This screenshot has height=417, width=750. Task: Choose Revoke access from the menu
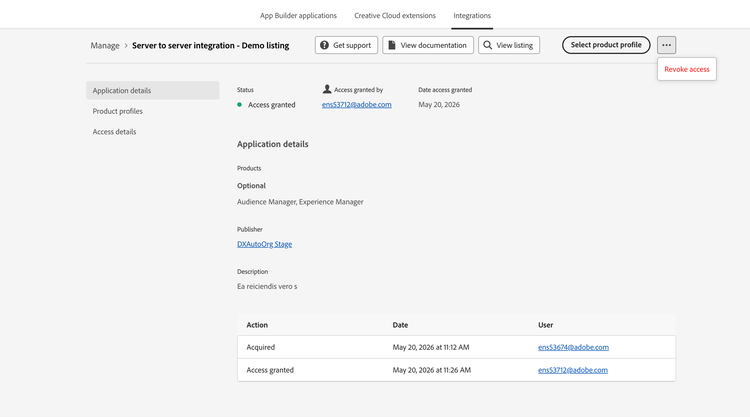tap(686, 69)
